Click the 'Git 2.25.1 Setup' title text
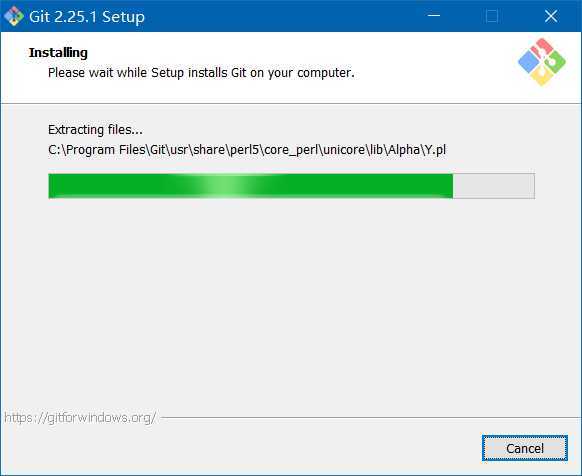The width and height of the screenshot is (582, 476). click(x=87, y=17)
